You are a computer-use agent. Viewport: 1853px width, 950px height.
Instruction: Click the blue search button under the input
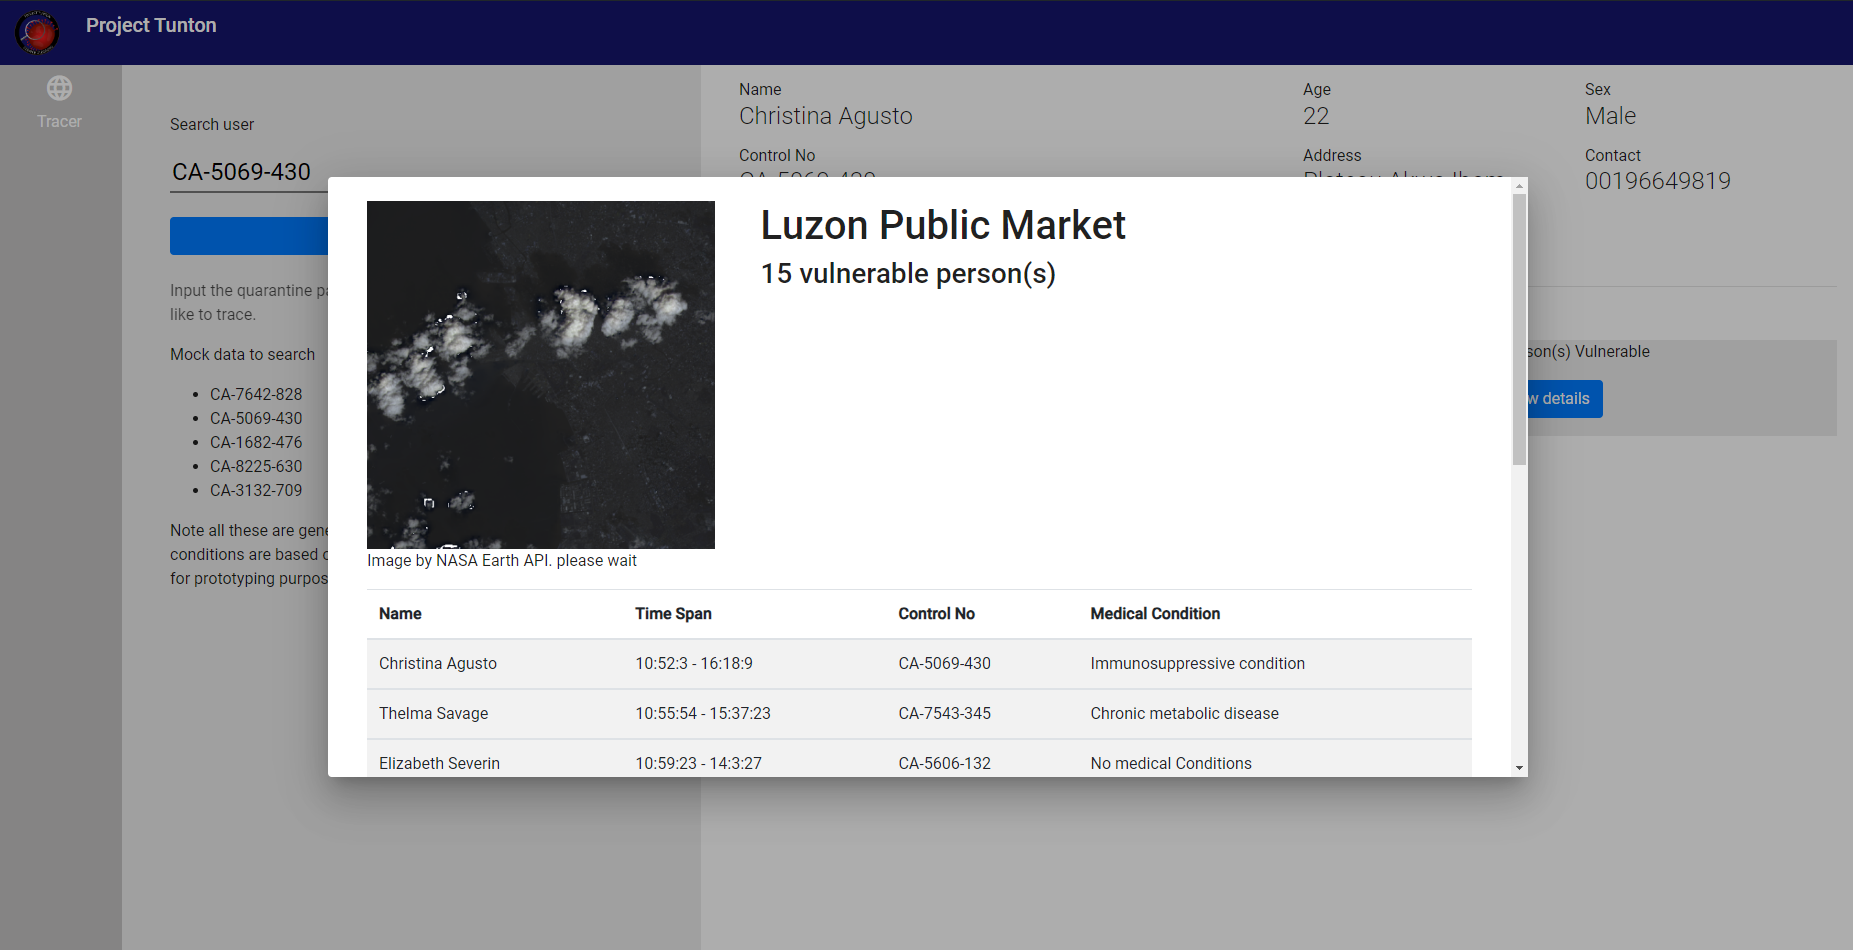[x=249, y=236]
